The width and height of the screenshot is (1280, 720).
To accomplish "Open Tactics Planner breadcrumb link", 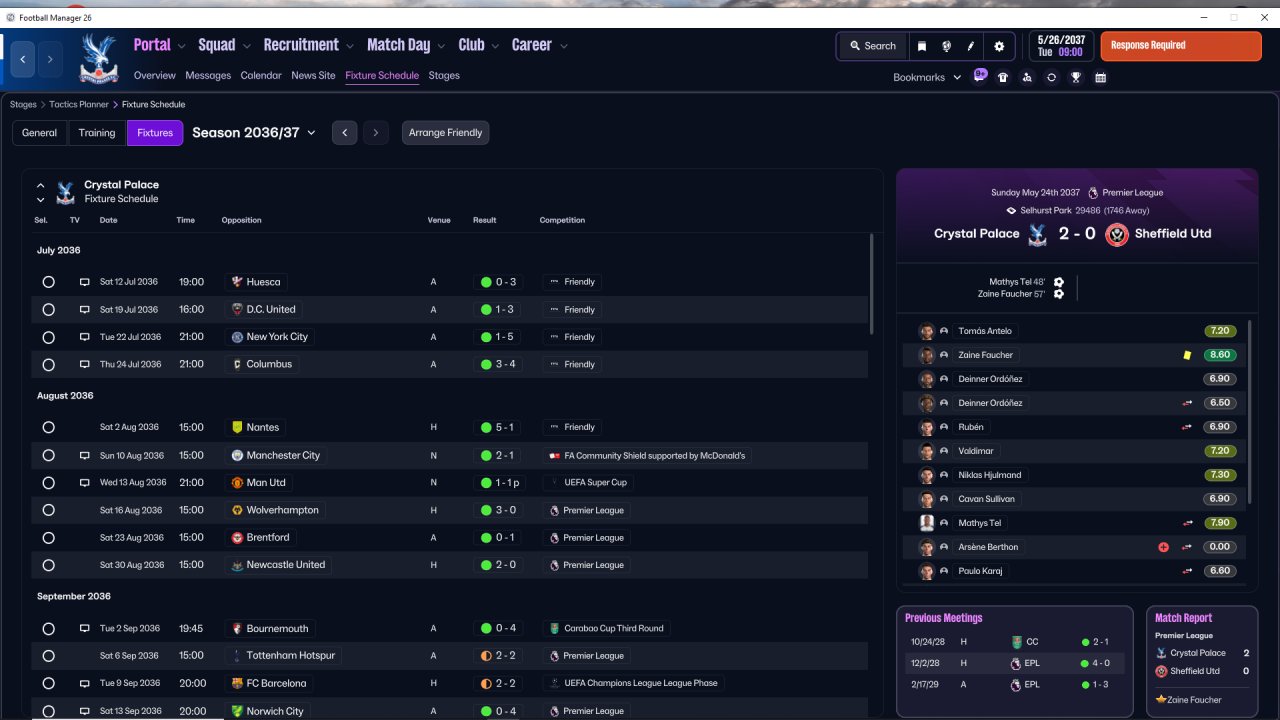I will coord(79,104).
